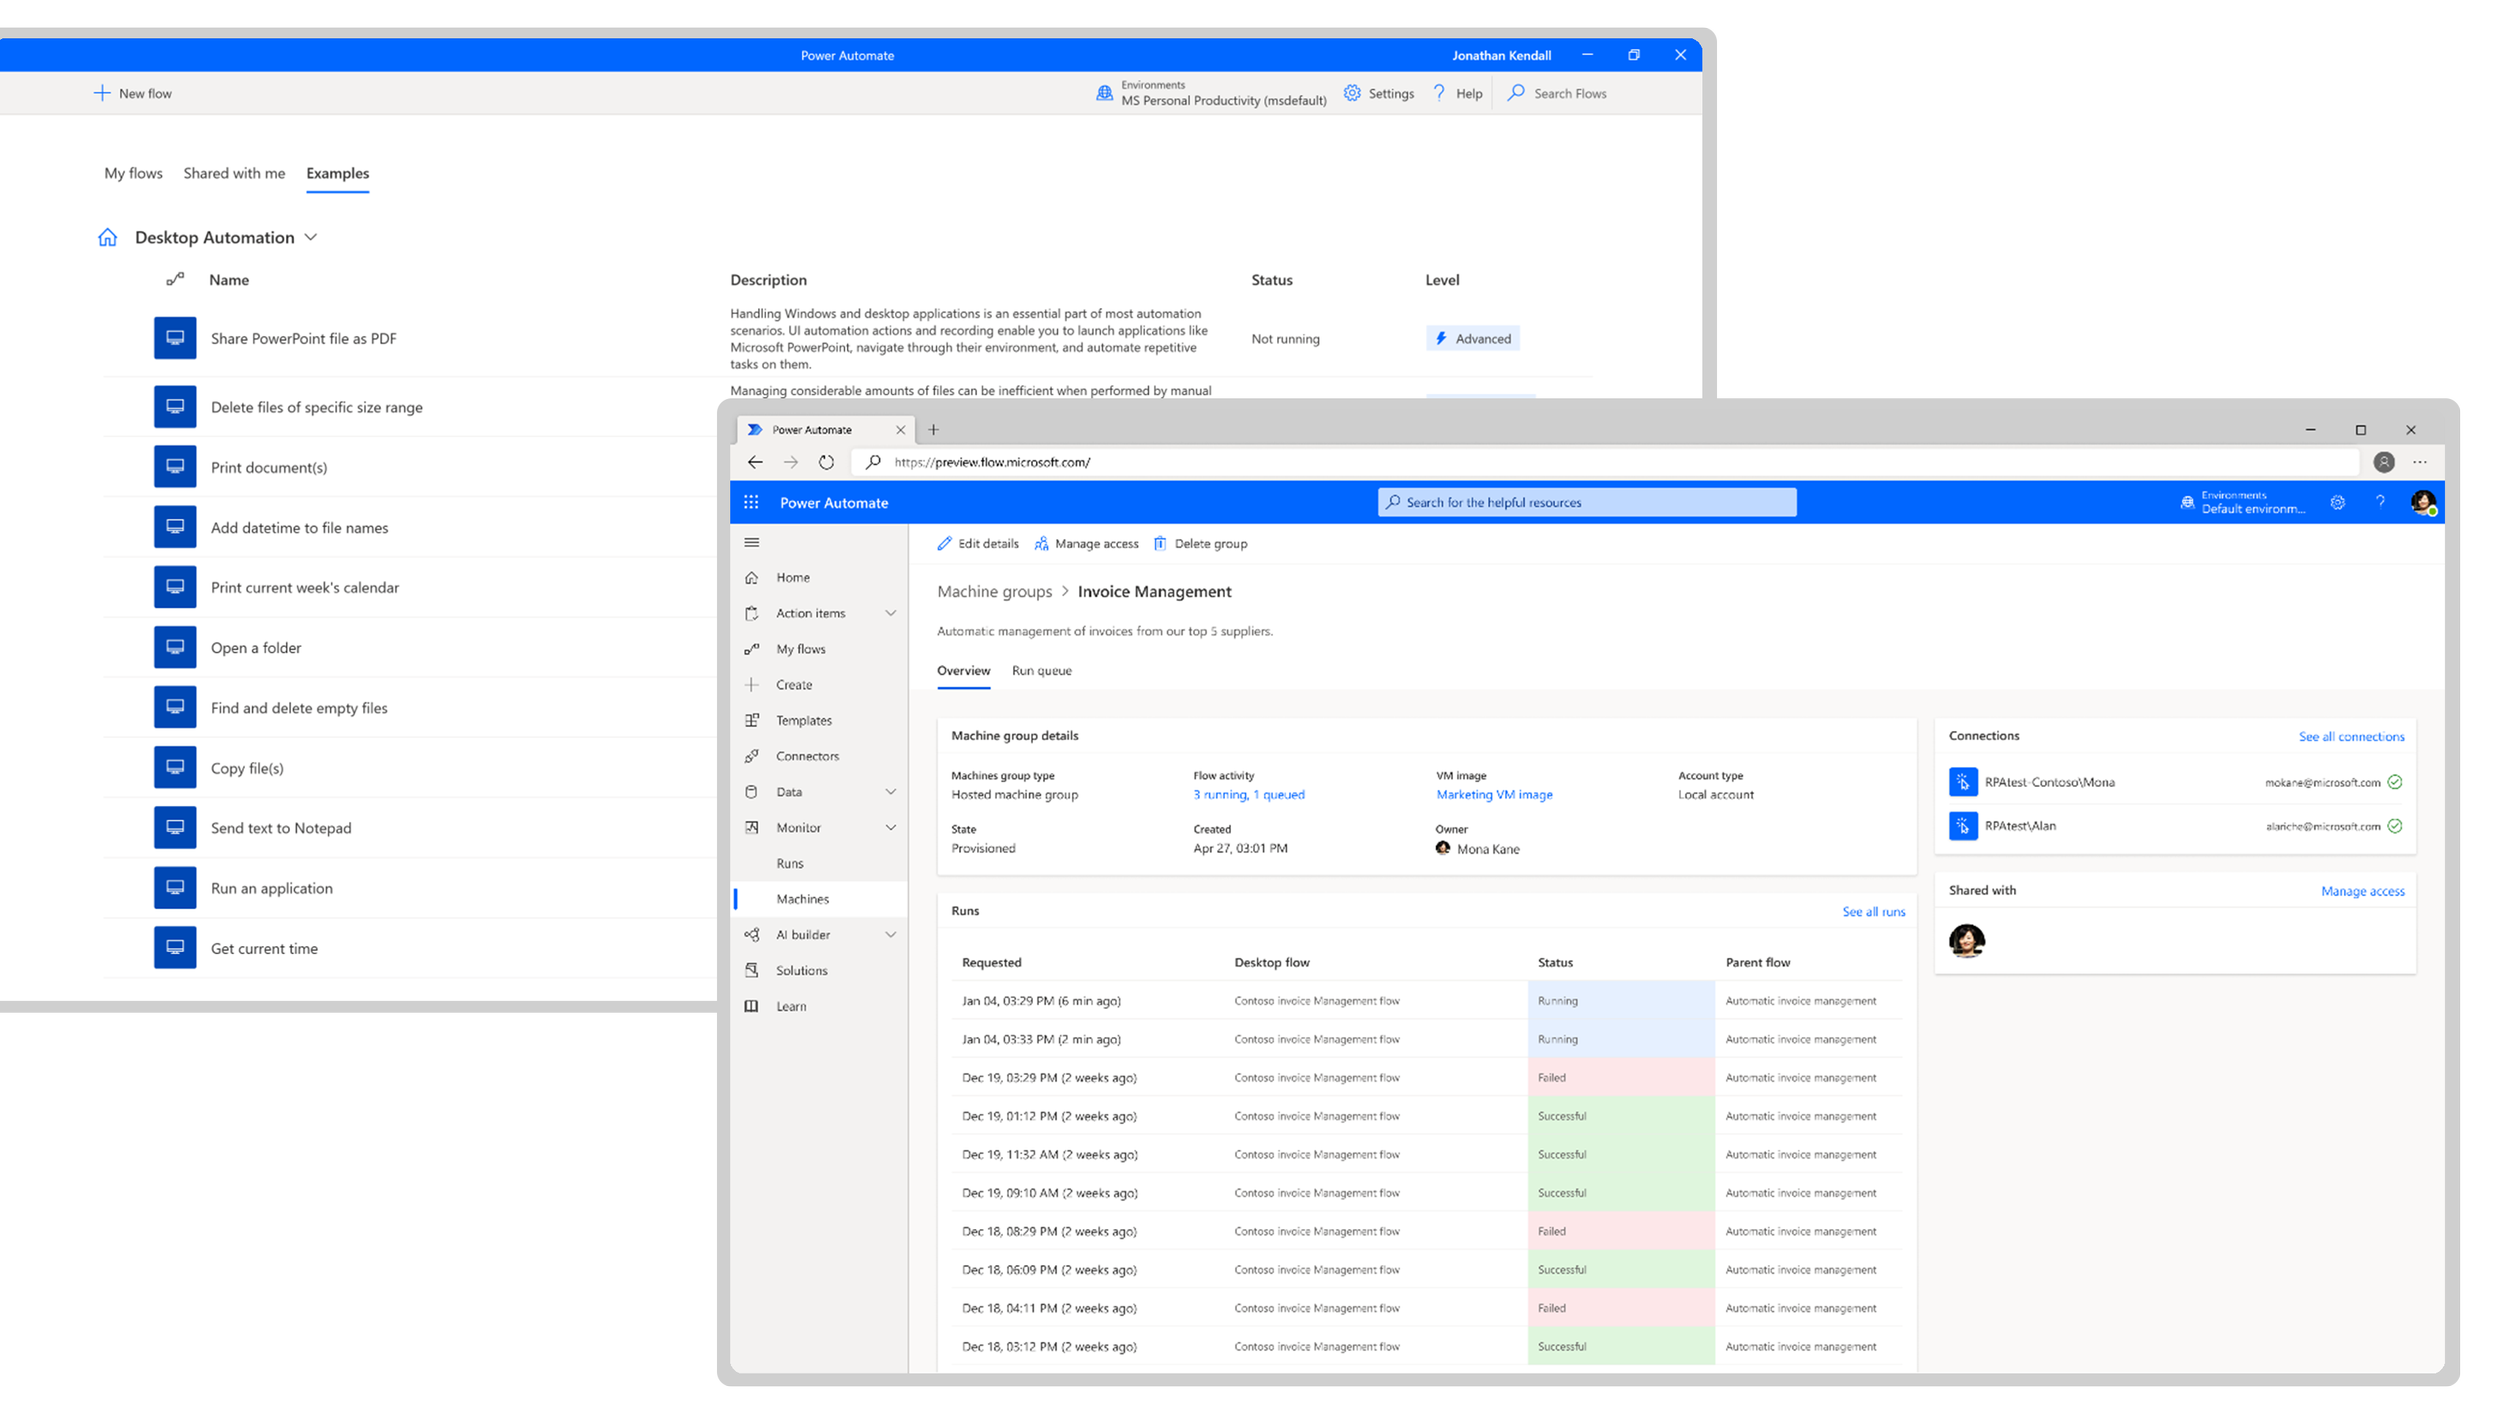Image resolution: width=2500 pixels, height=1411 pixels.
Task: Switch to the Run queue tab
Action: tap(1041, 671)
